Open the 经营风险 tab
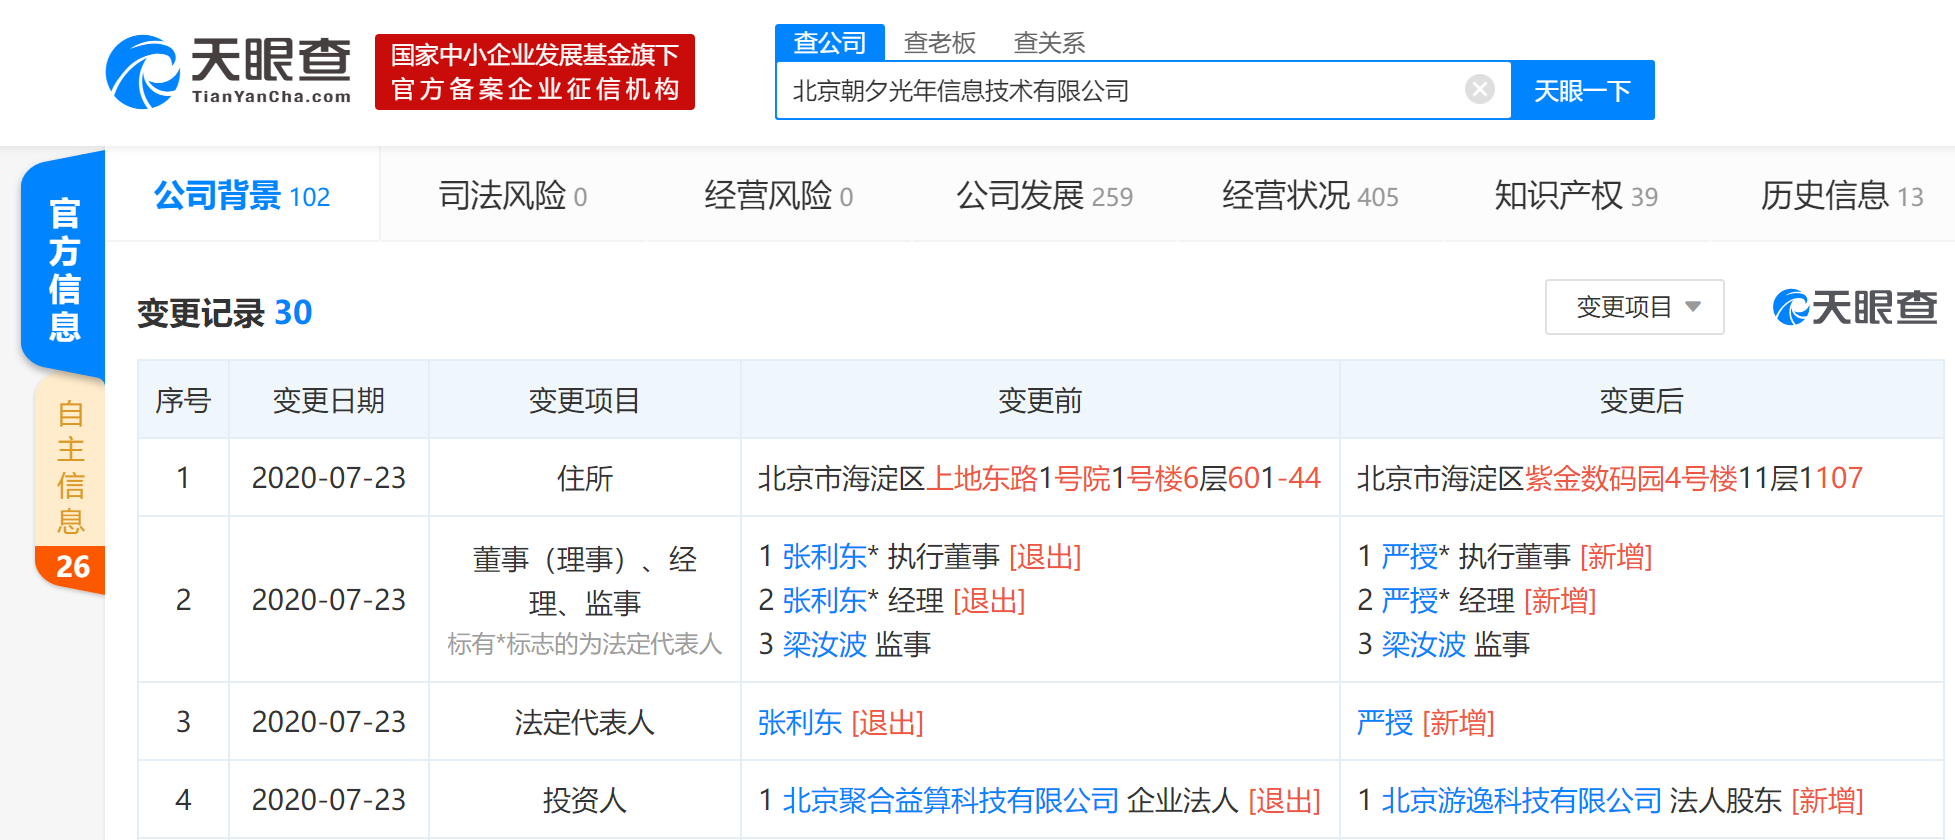Image resolution: width=1955 pixels, height=840 pixels. point(779,196)
